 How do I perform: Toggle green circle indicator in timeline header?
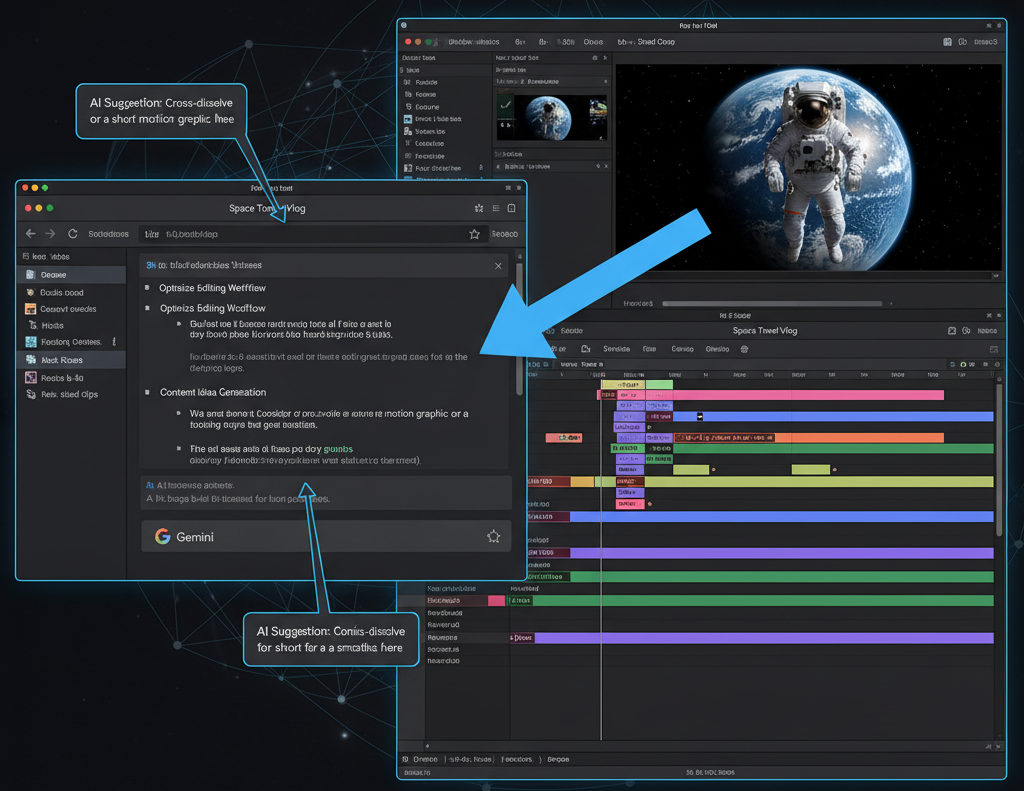point(963,364)
